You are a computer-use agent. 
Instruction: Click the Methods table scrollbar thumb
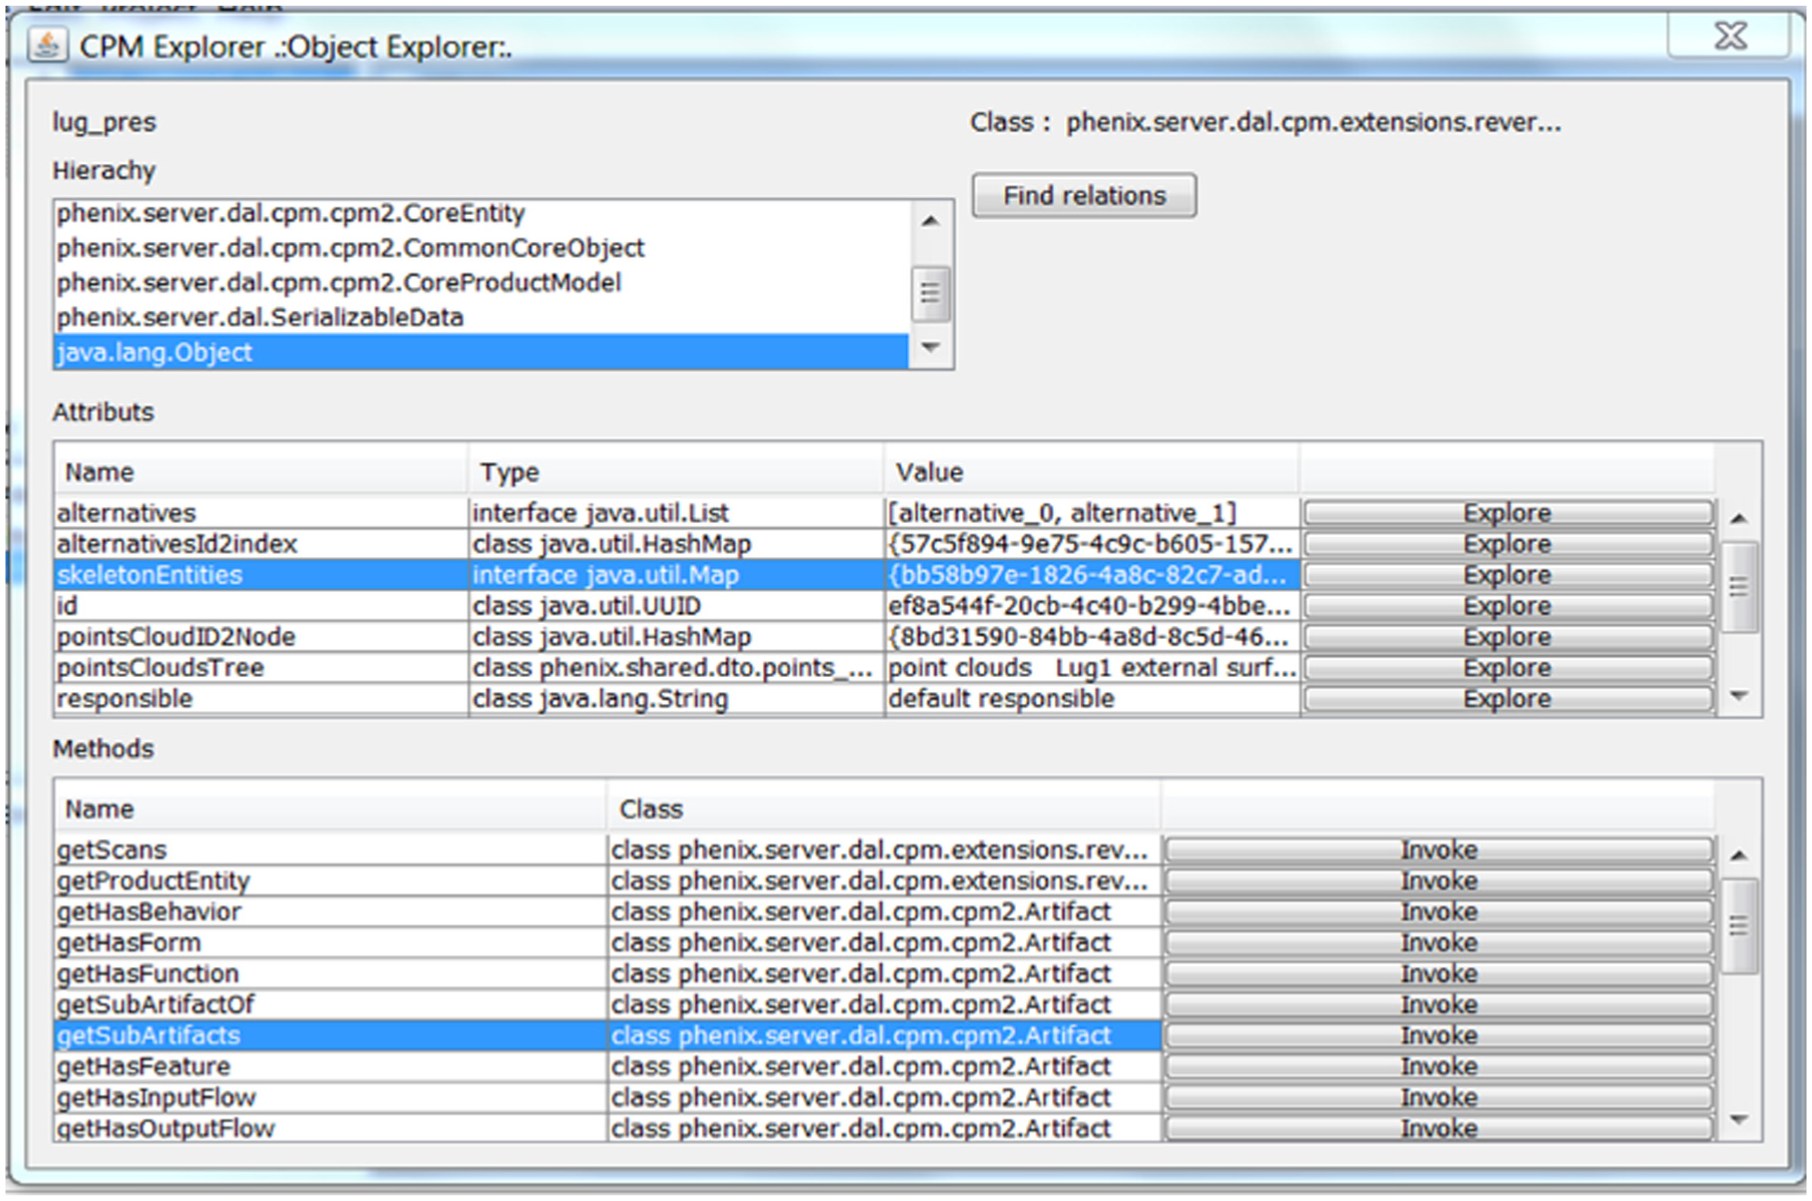pos(1739,927)
